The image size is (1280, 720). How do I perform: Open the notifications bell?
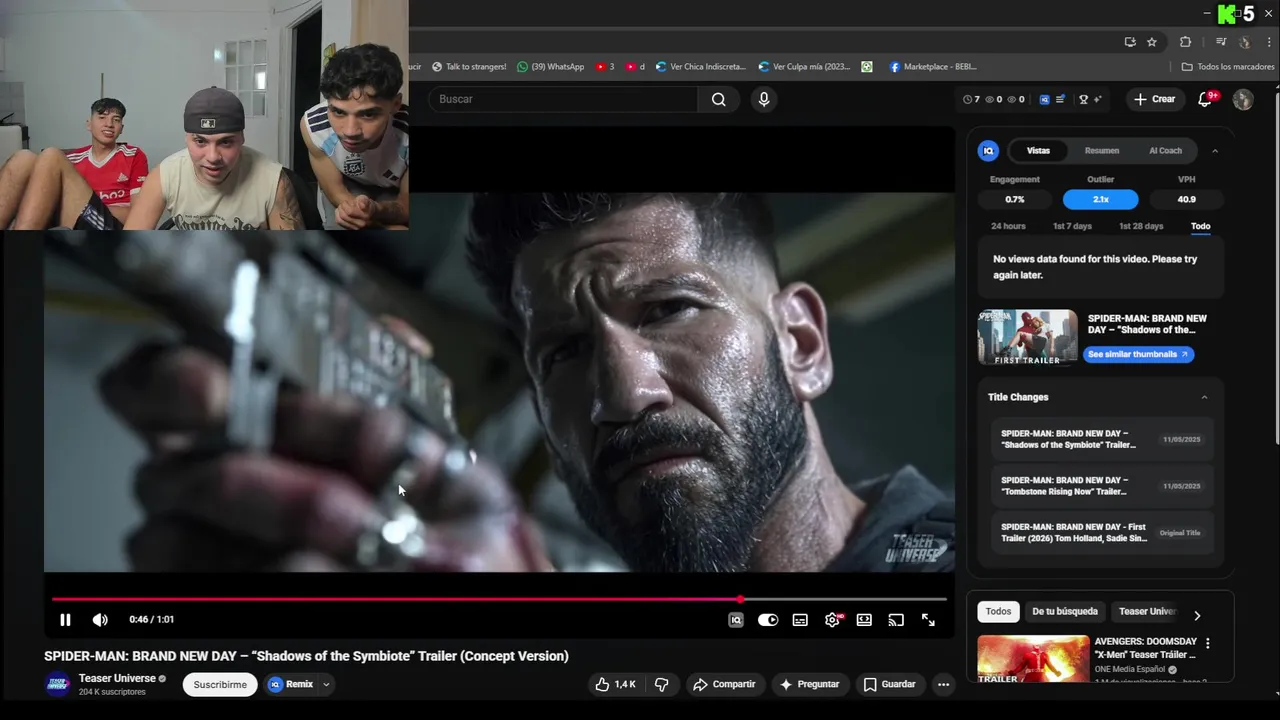click(x=1206, y=99)
